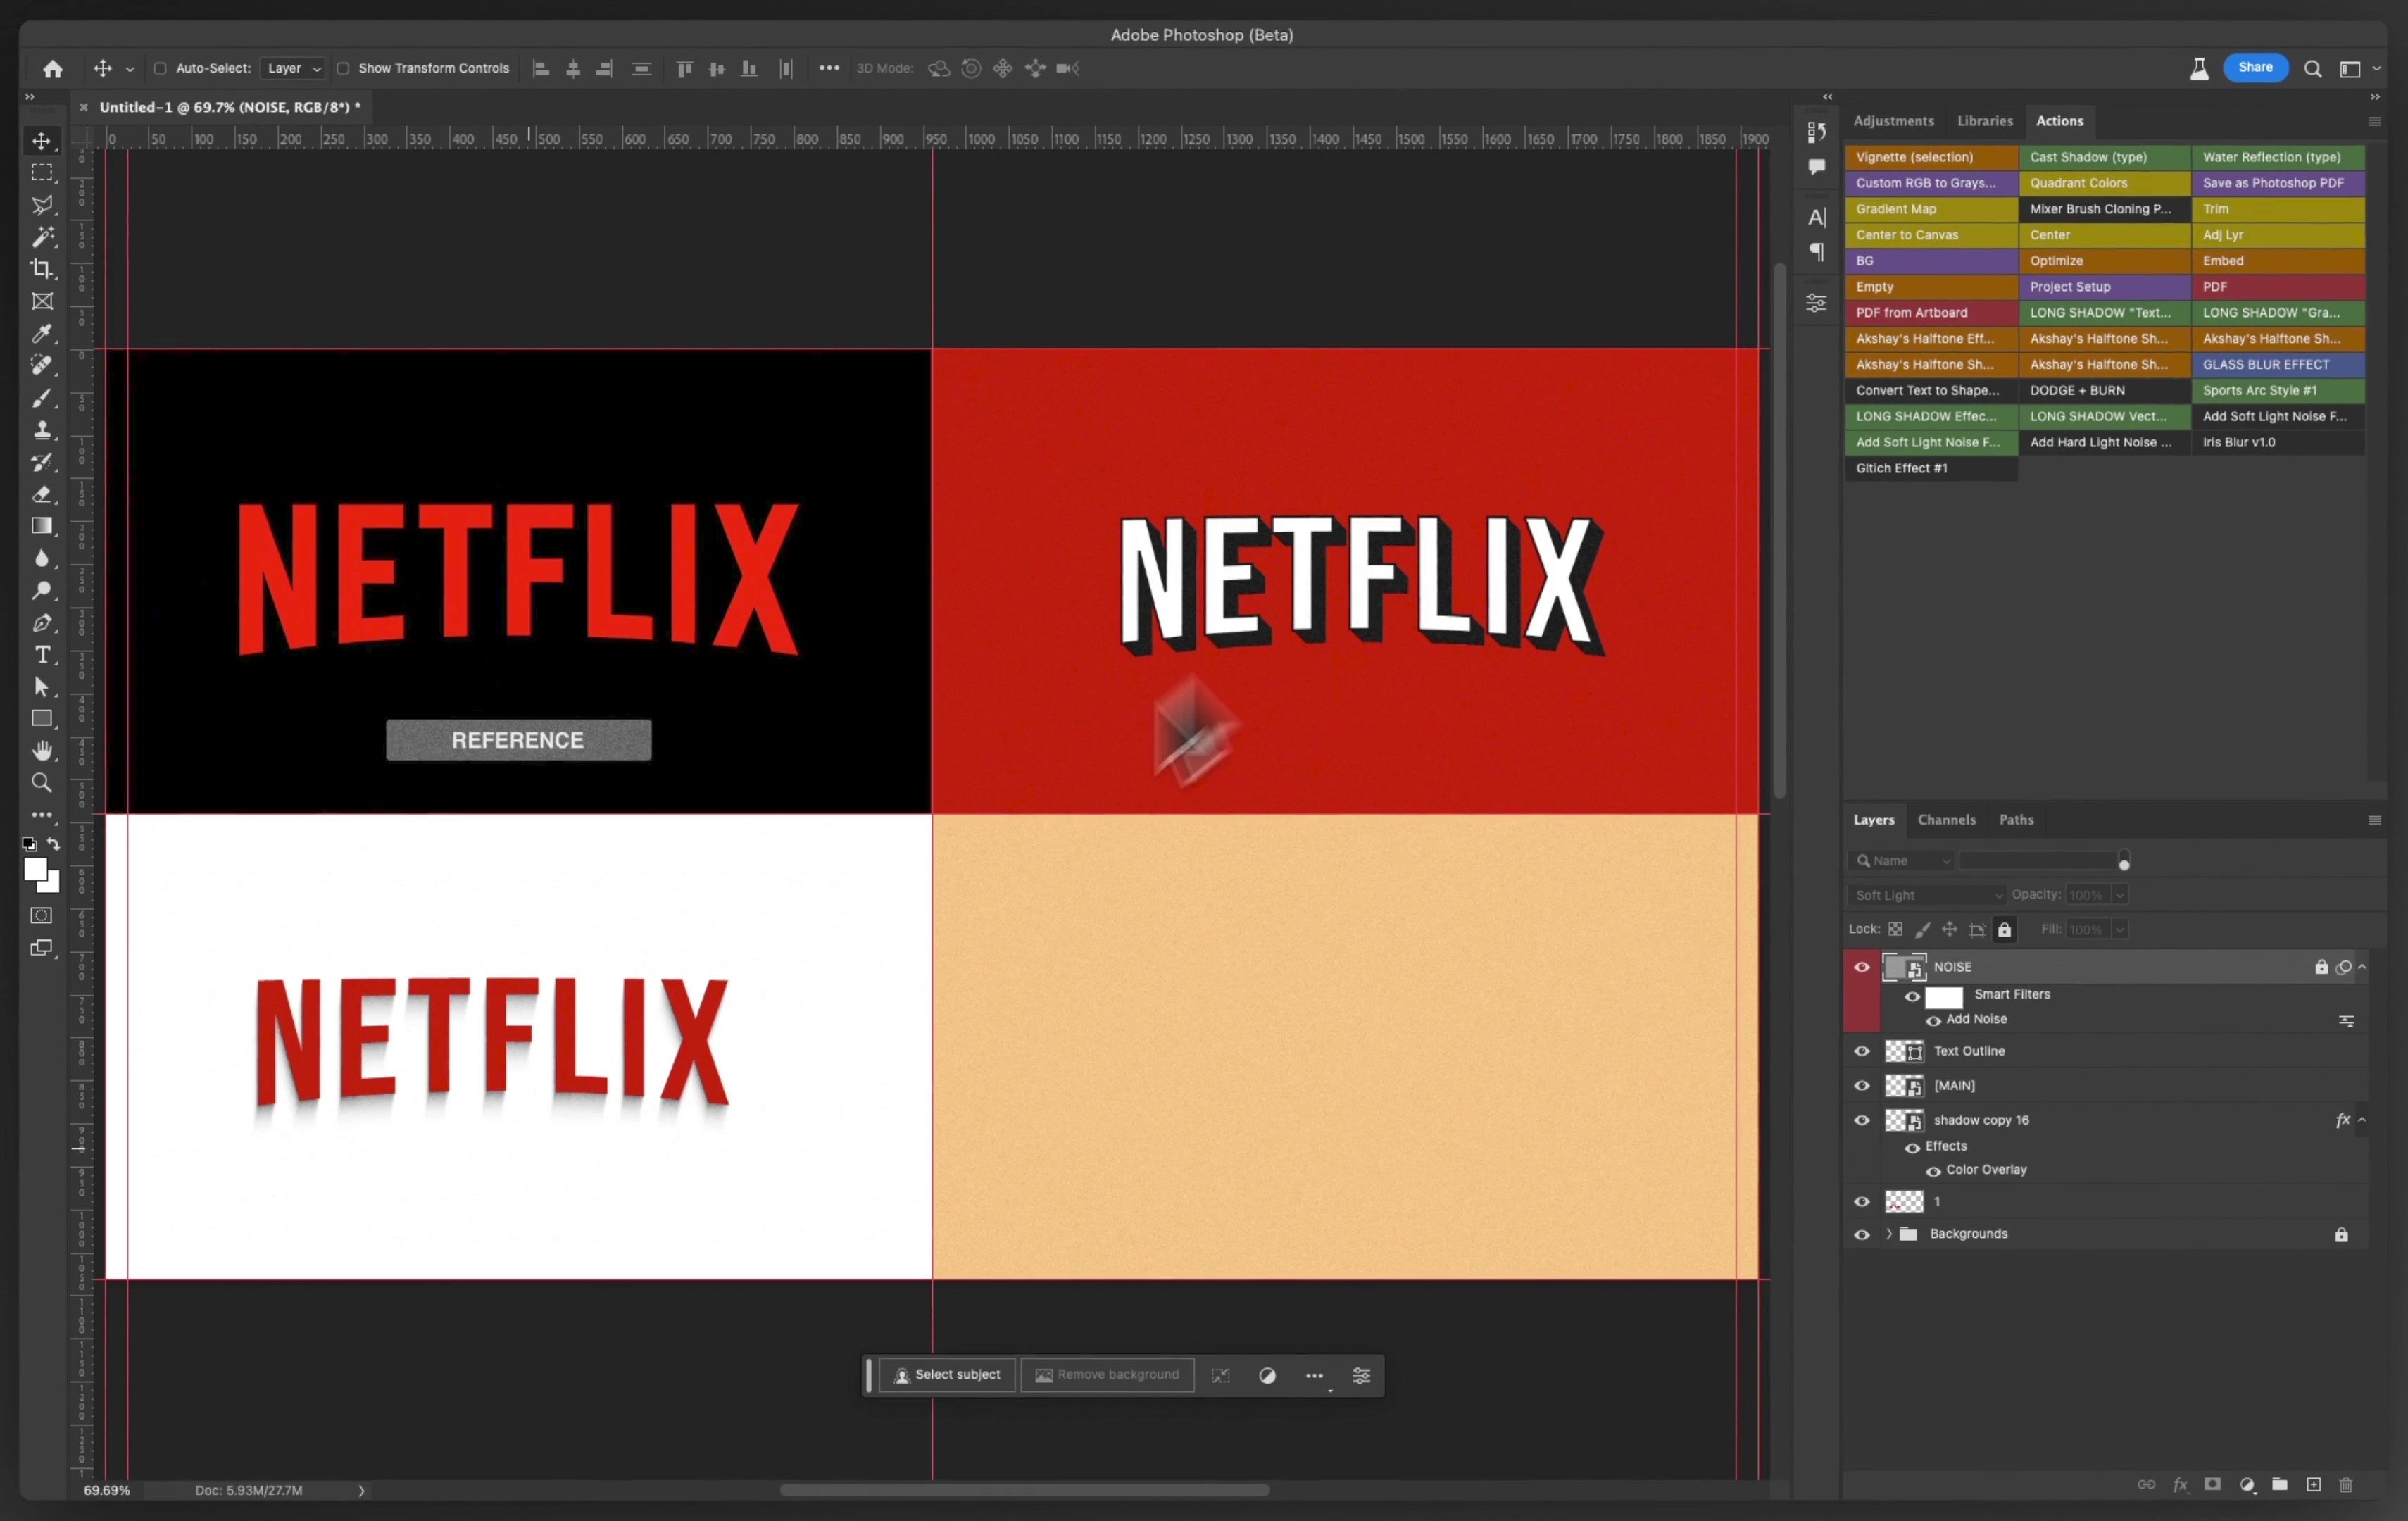The height and width of the screenshot is (1521, 2408).
Task: Select the Rectangle shape tool
Action: pos(42,719)
